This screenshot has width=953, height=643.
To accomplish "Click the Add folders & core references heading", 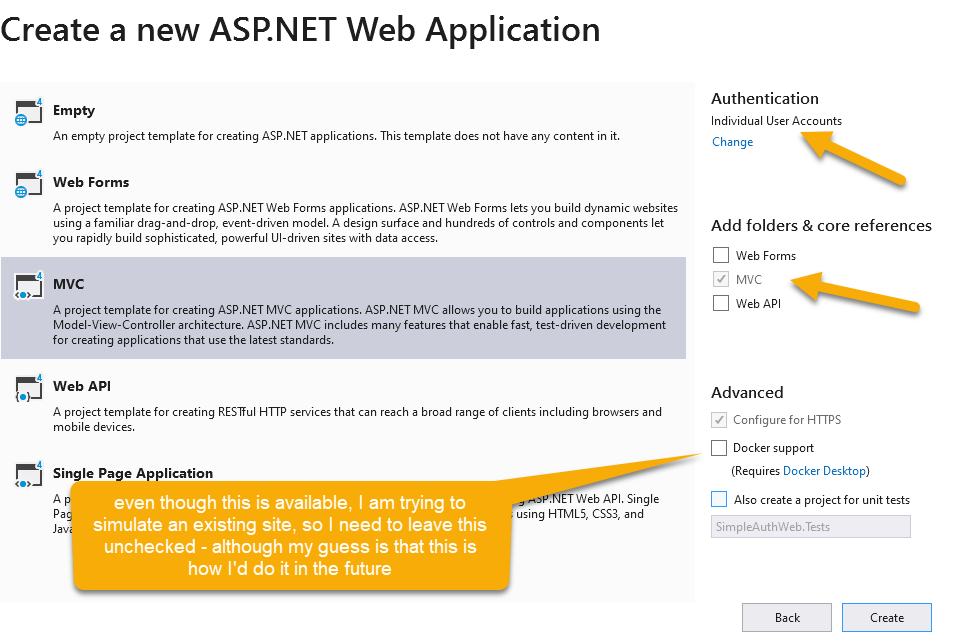I will pos(821,225).
